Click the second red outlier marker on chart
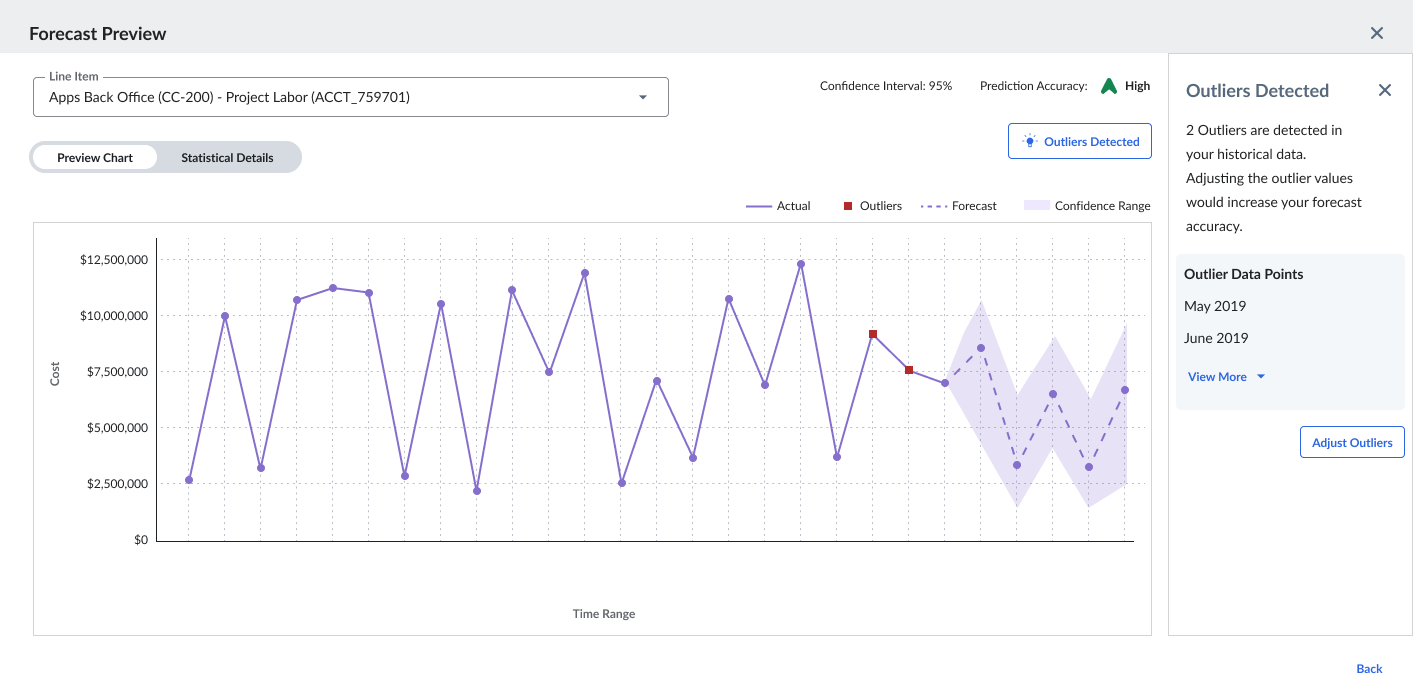This screenshot has width=1413, height=700. [x=909, y=370]
